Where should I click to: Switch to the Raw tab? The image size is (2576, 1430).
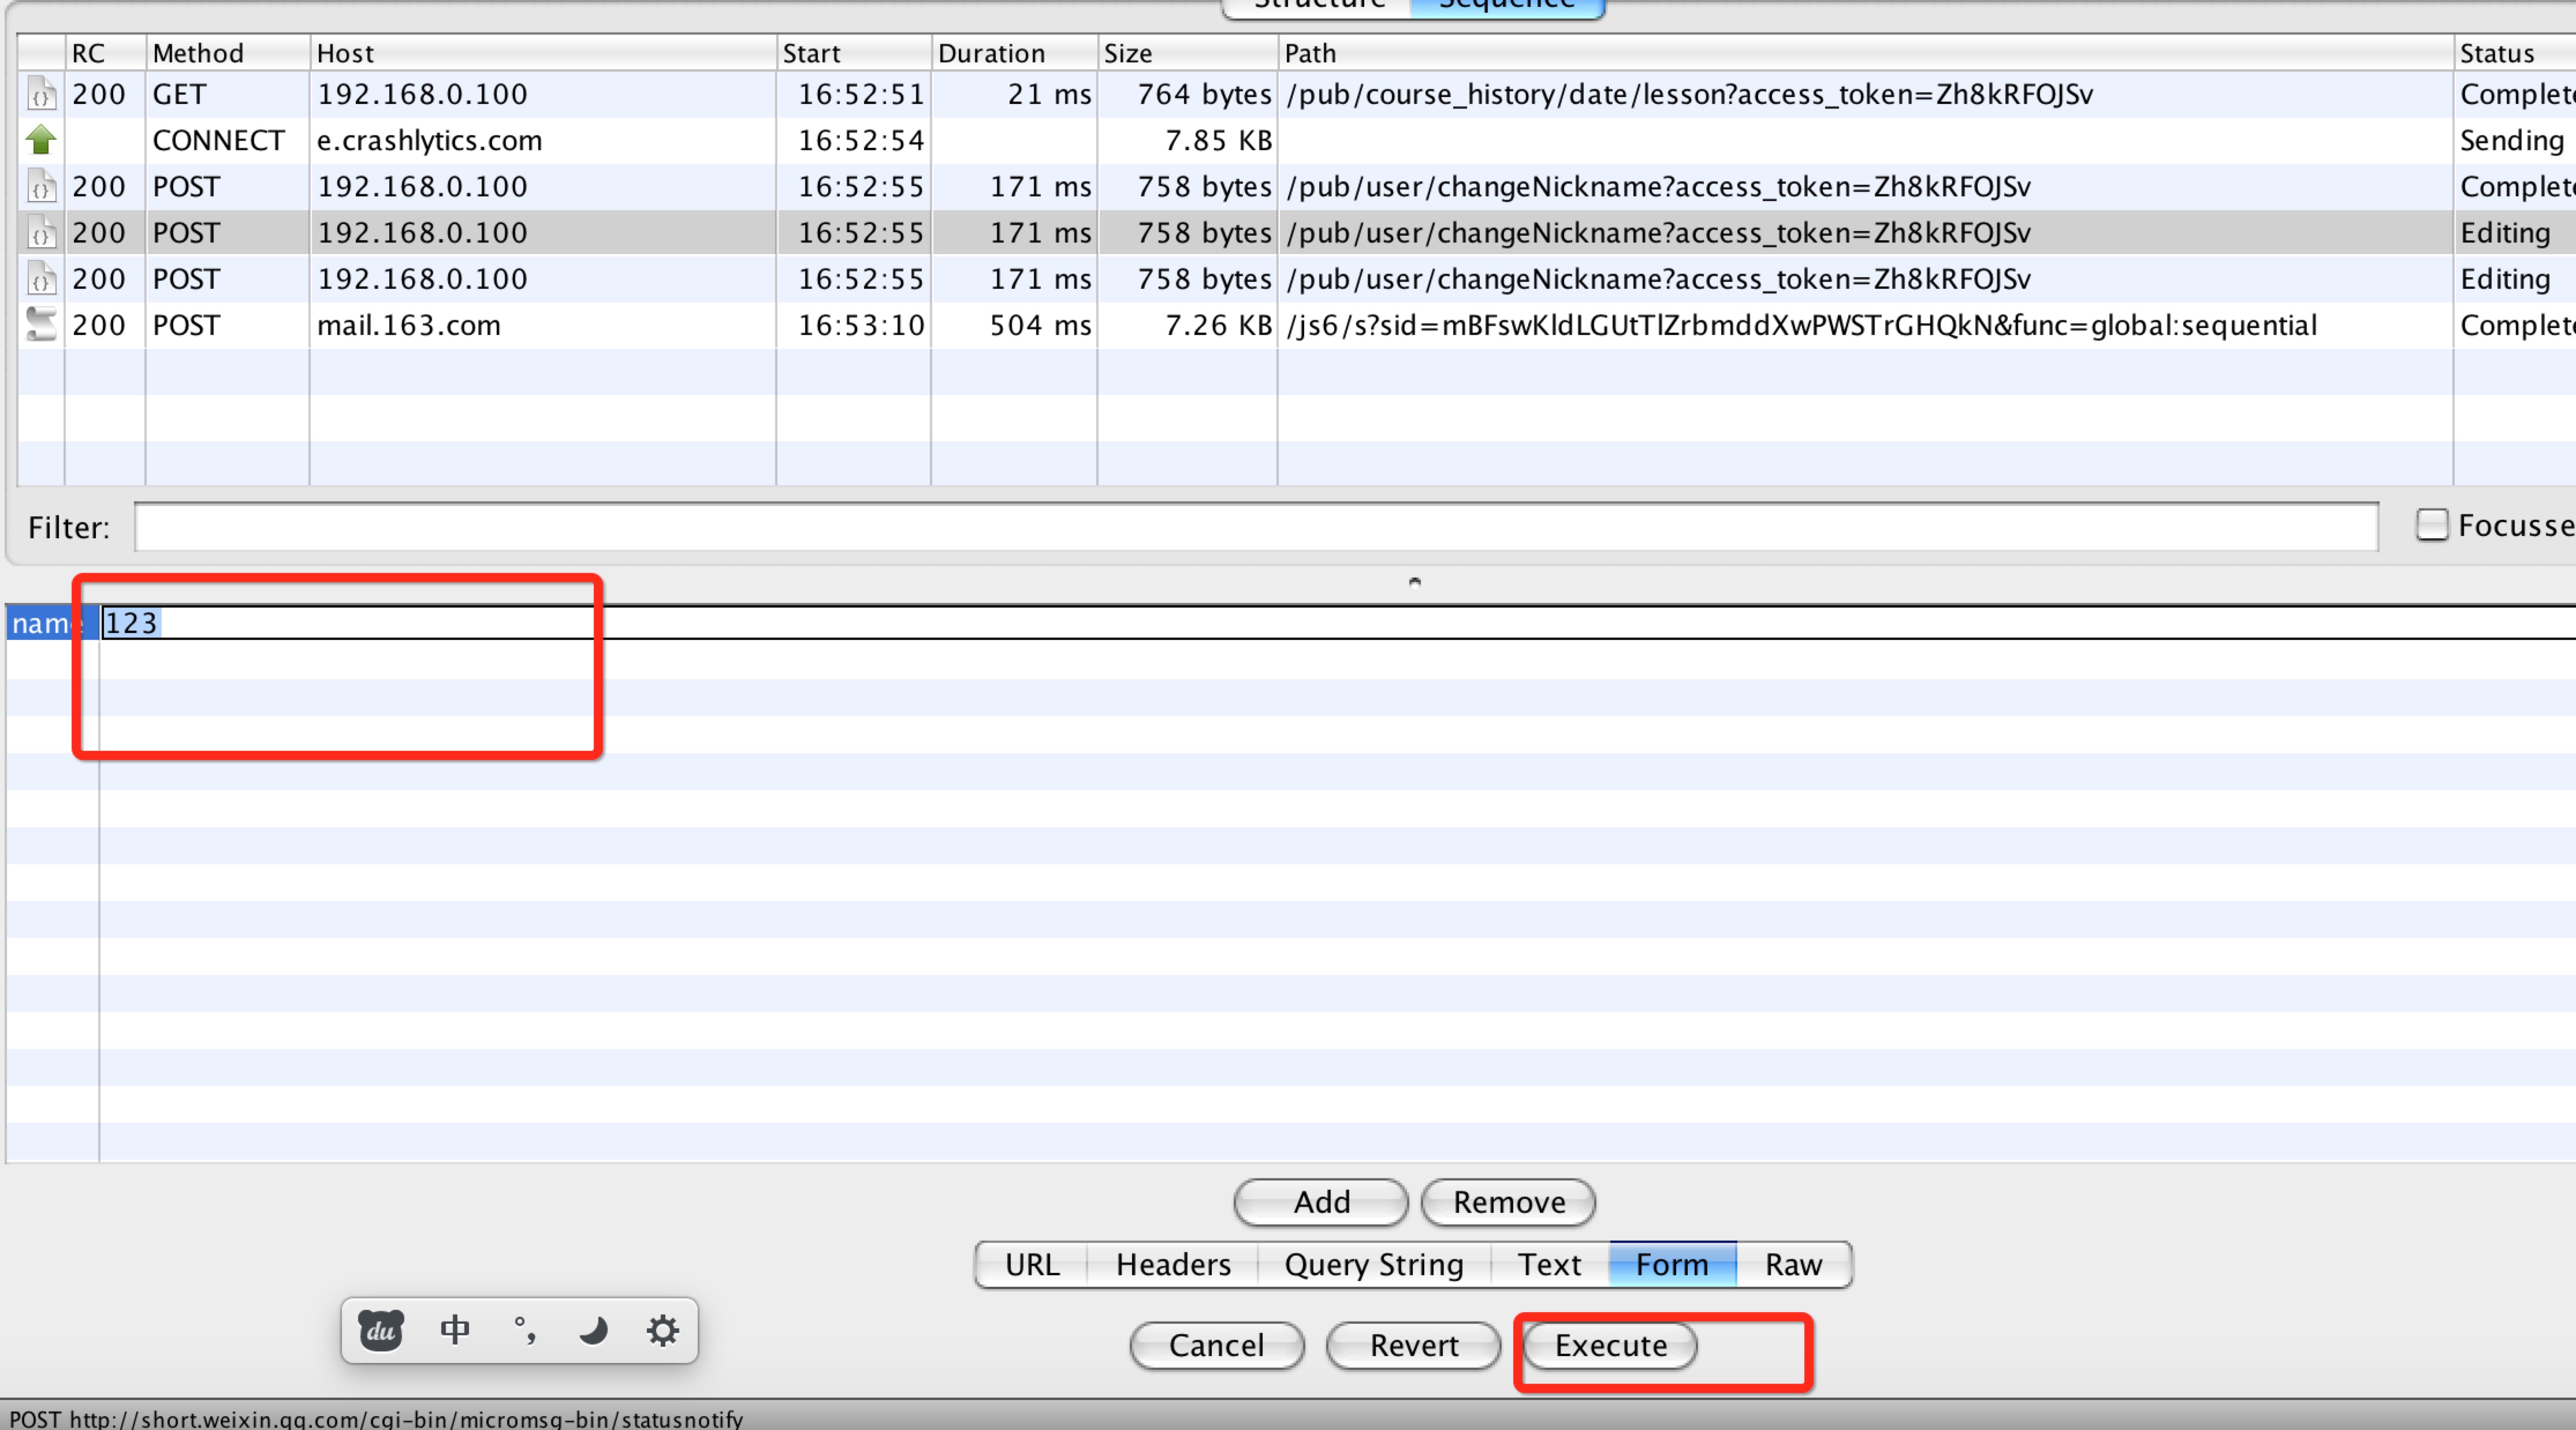pyautogui.click(x=1793, y=1265)
